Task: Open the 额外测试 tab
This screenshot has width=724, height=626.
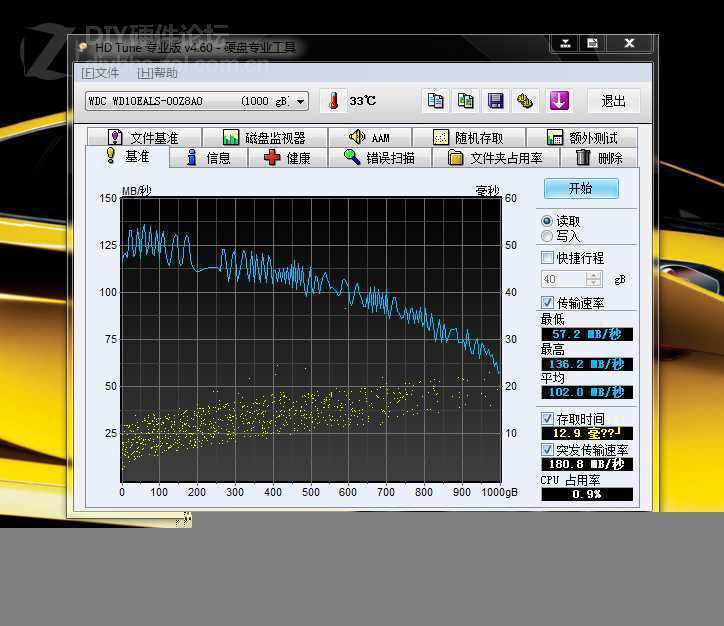Action: click(582, 138)
